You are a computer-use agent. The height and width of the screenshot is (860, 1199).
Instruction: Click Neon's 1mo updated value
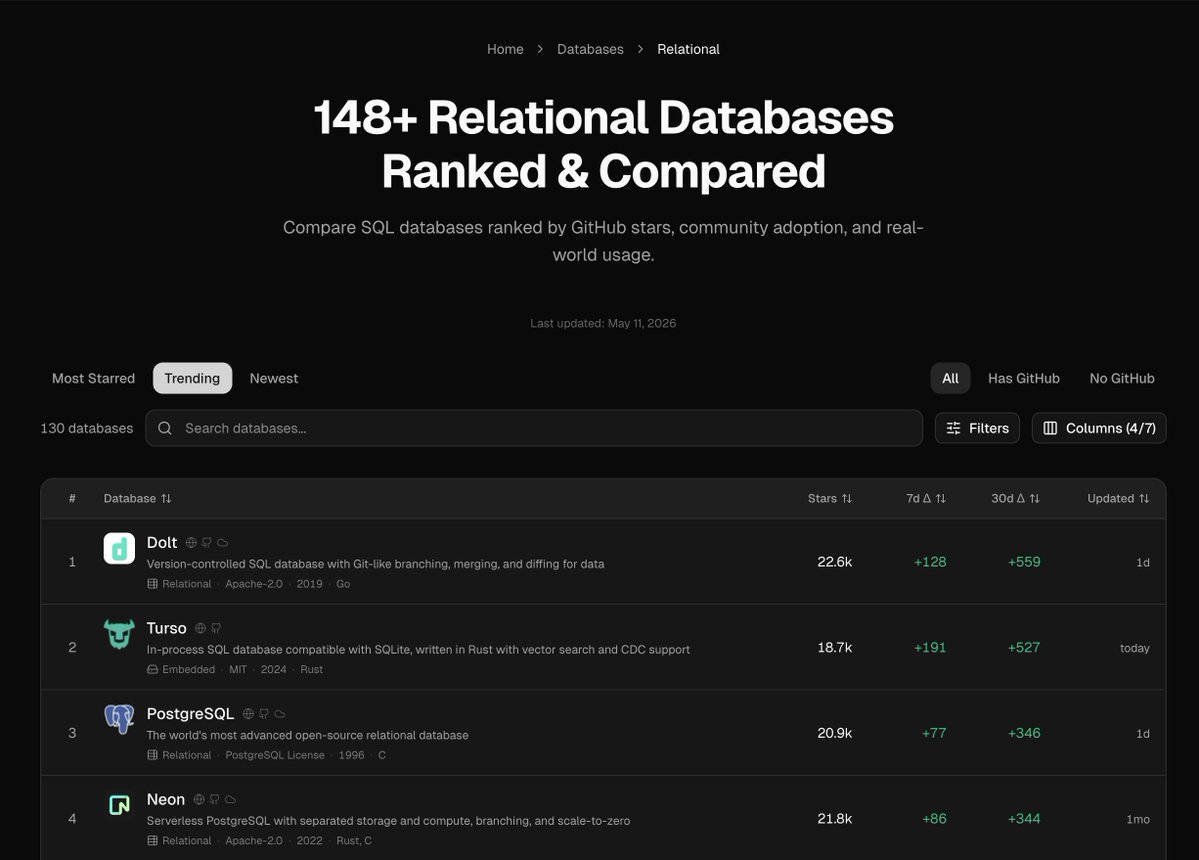tap(1138, 819)
